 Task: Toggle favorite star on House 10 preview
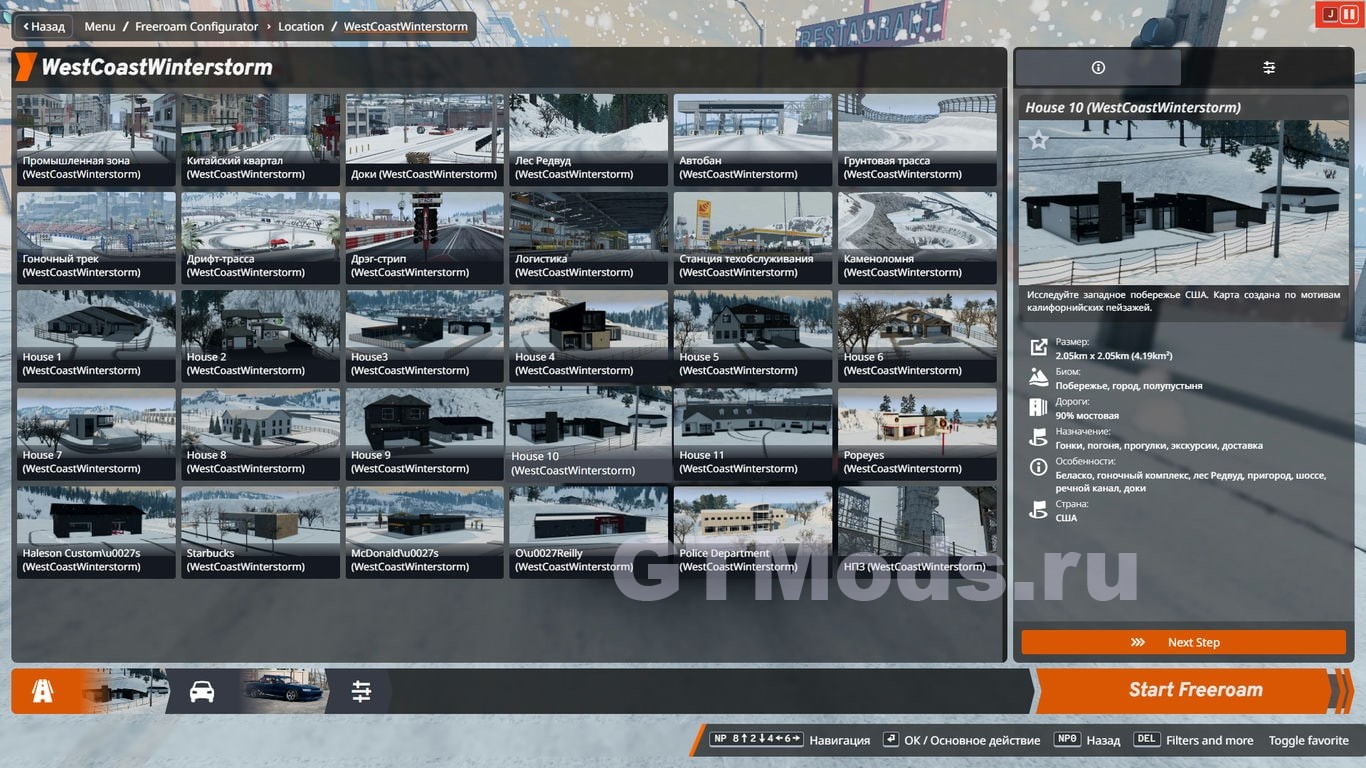(x=1039, y=141)
